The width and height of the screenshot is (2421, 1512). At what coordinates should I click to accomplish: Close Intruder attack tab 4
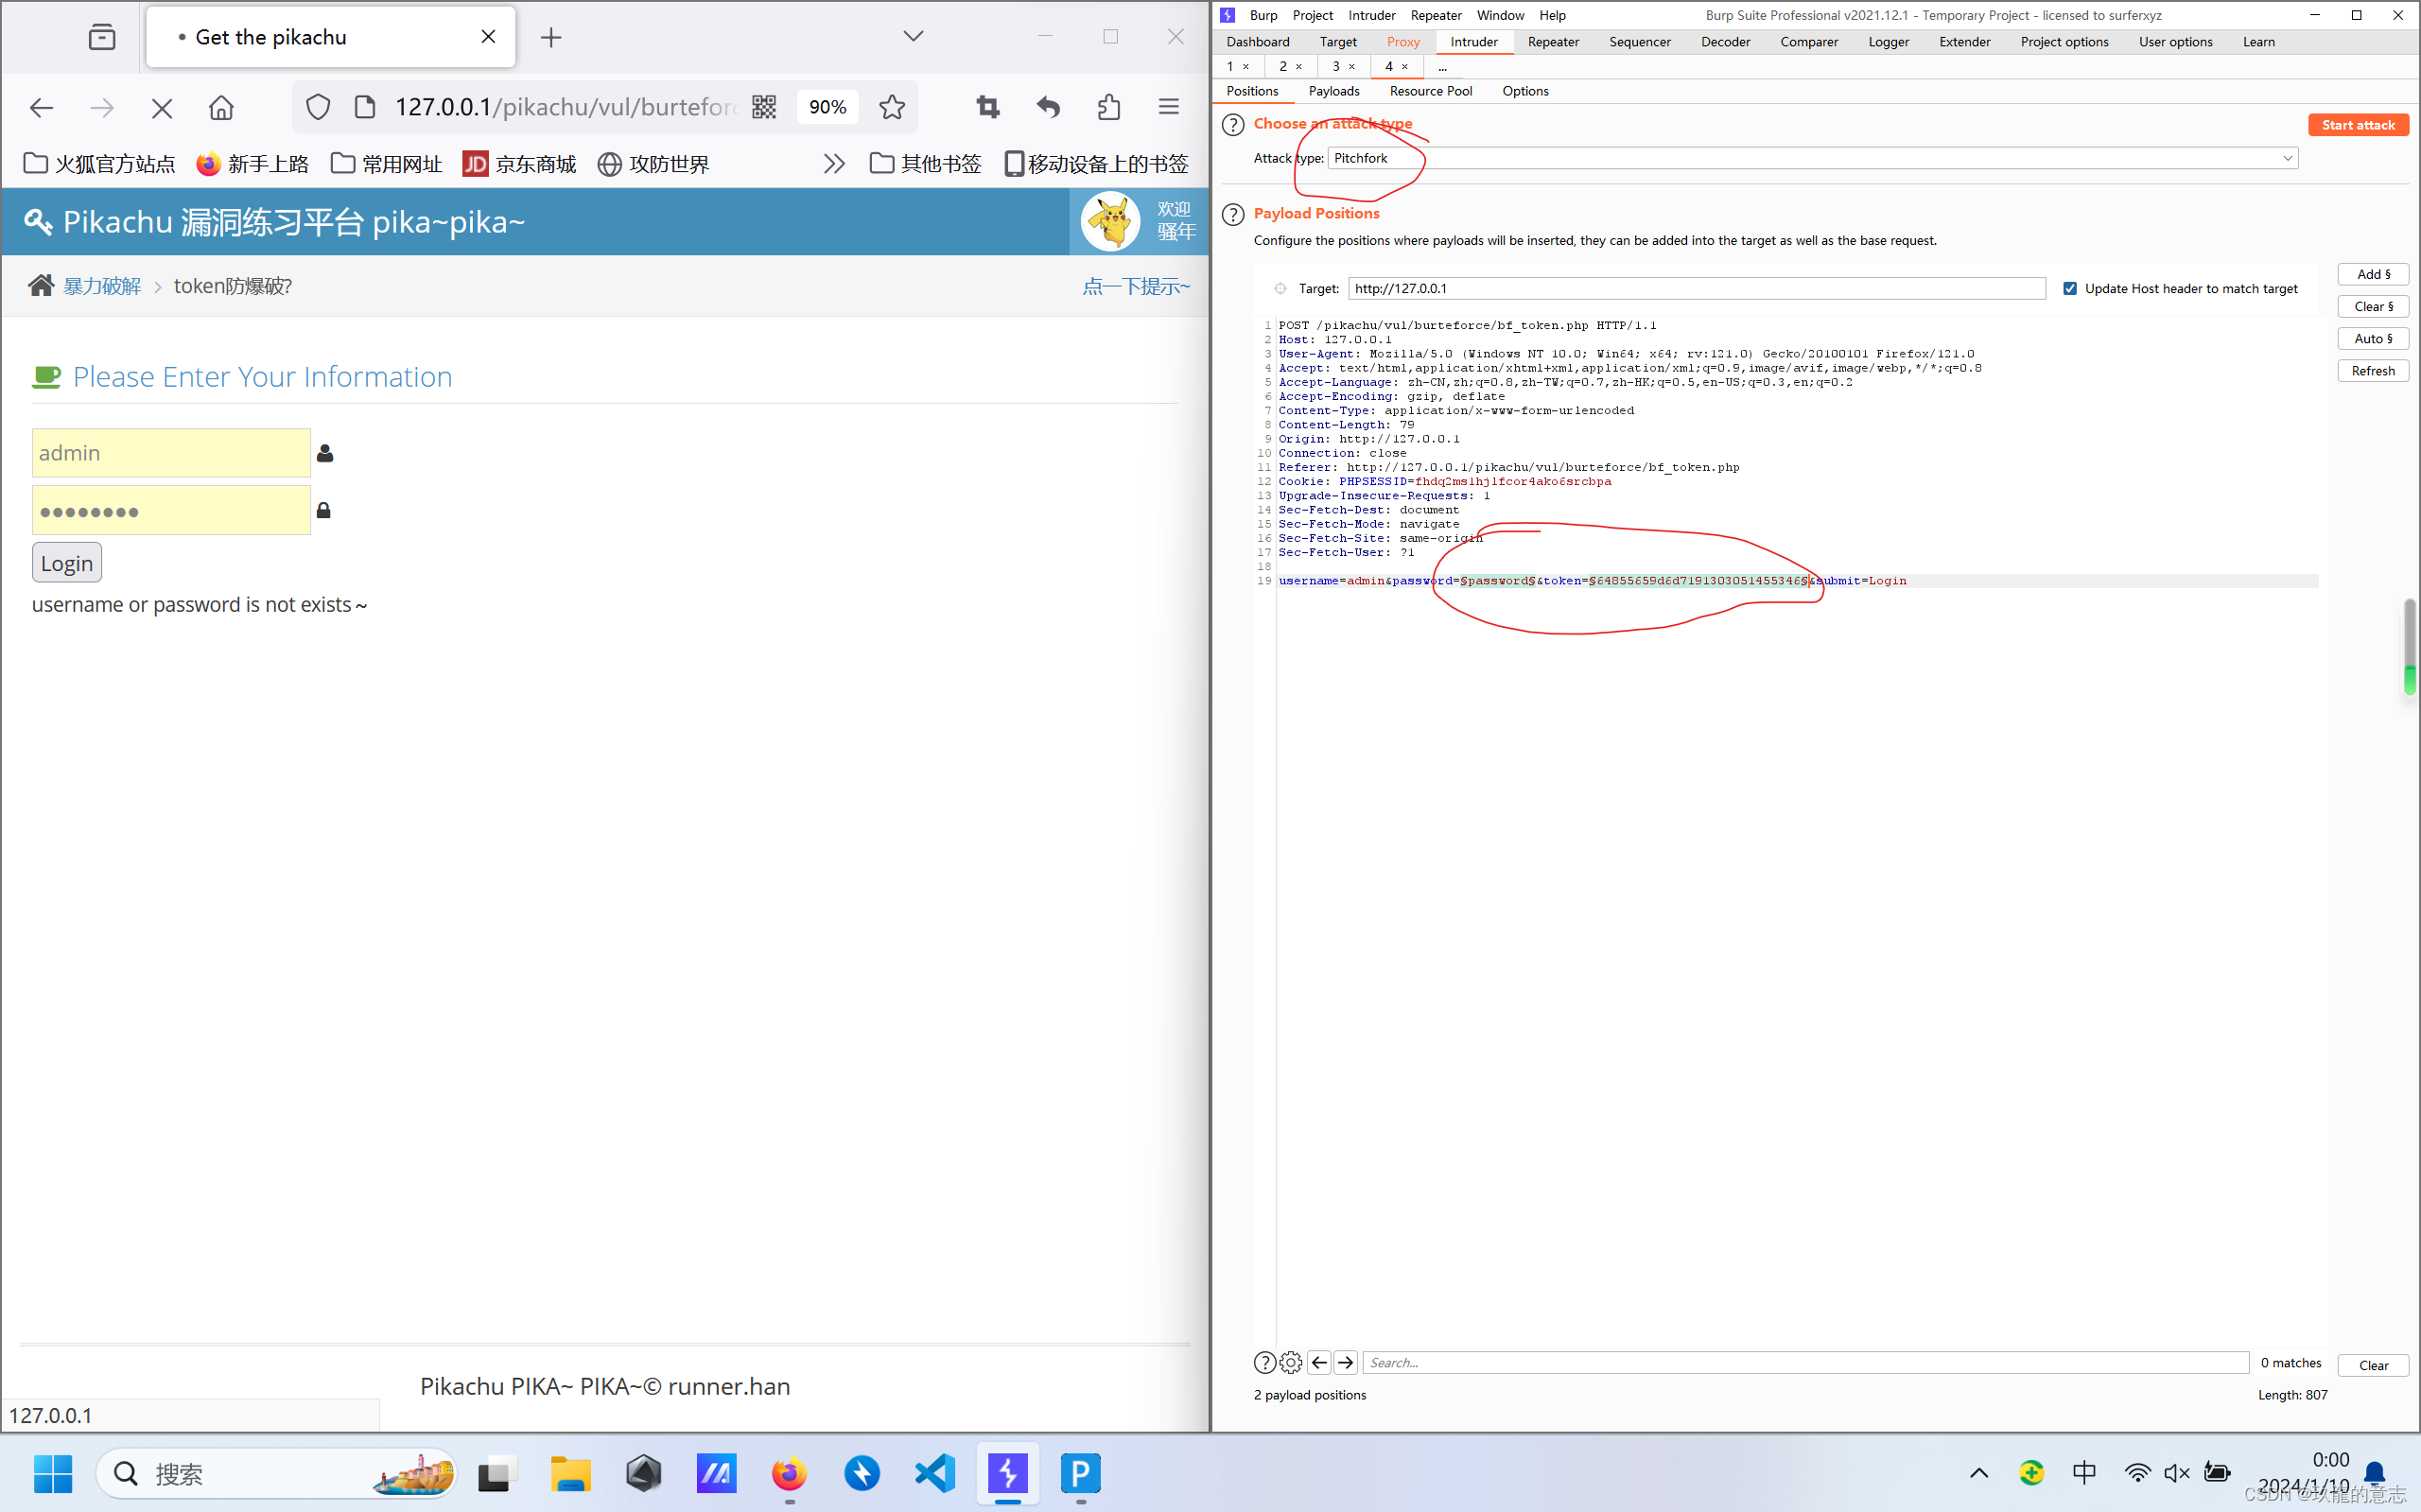coord(1405,67)
